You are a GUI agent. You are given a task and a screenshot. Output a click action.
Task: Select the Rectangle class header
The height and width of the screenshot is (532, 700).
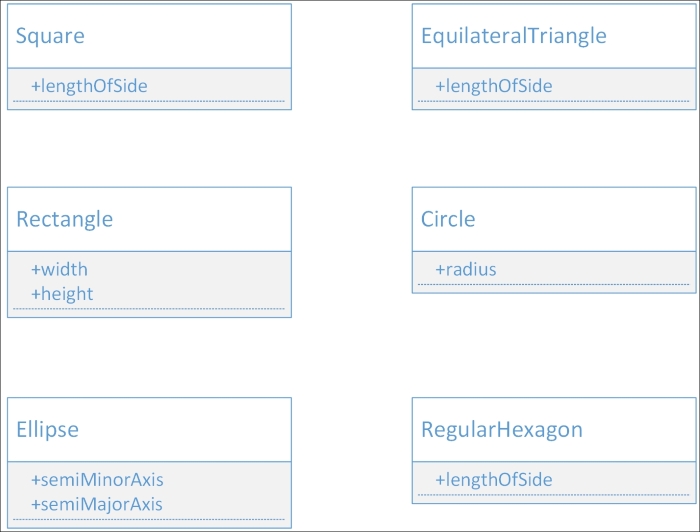64,219
